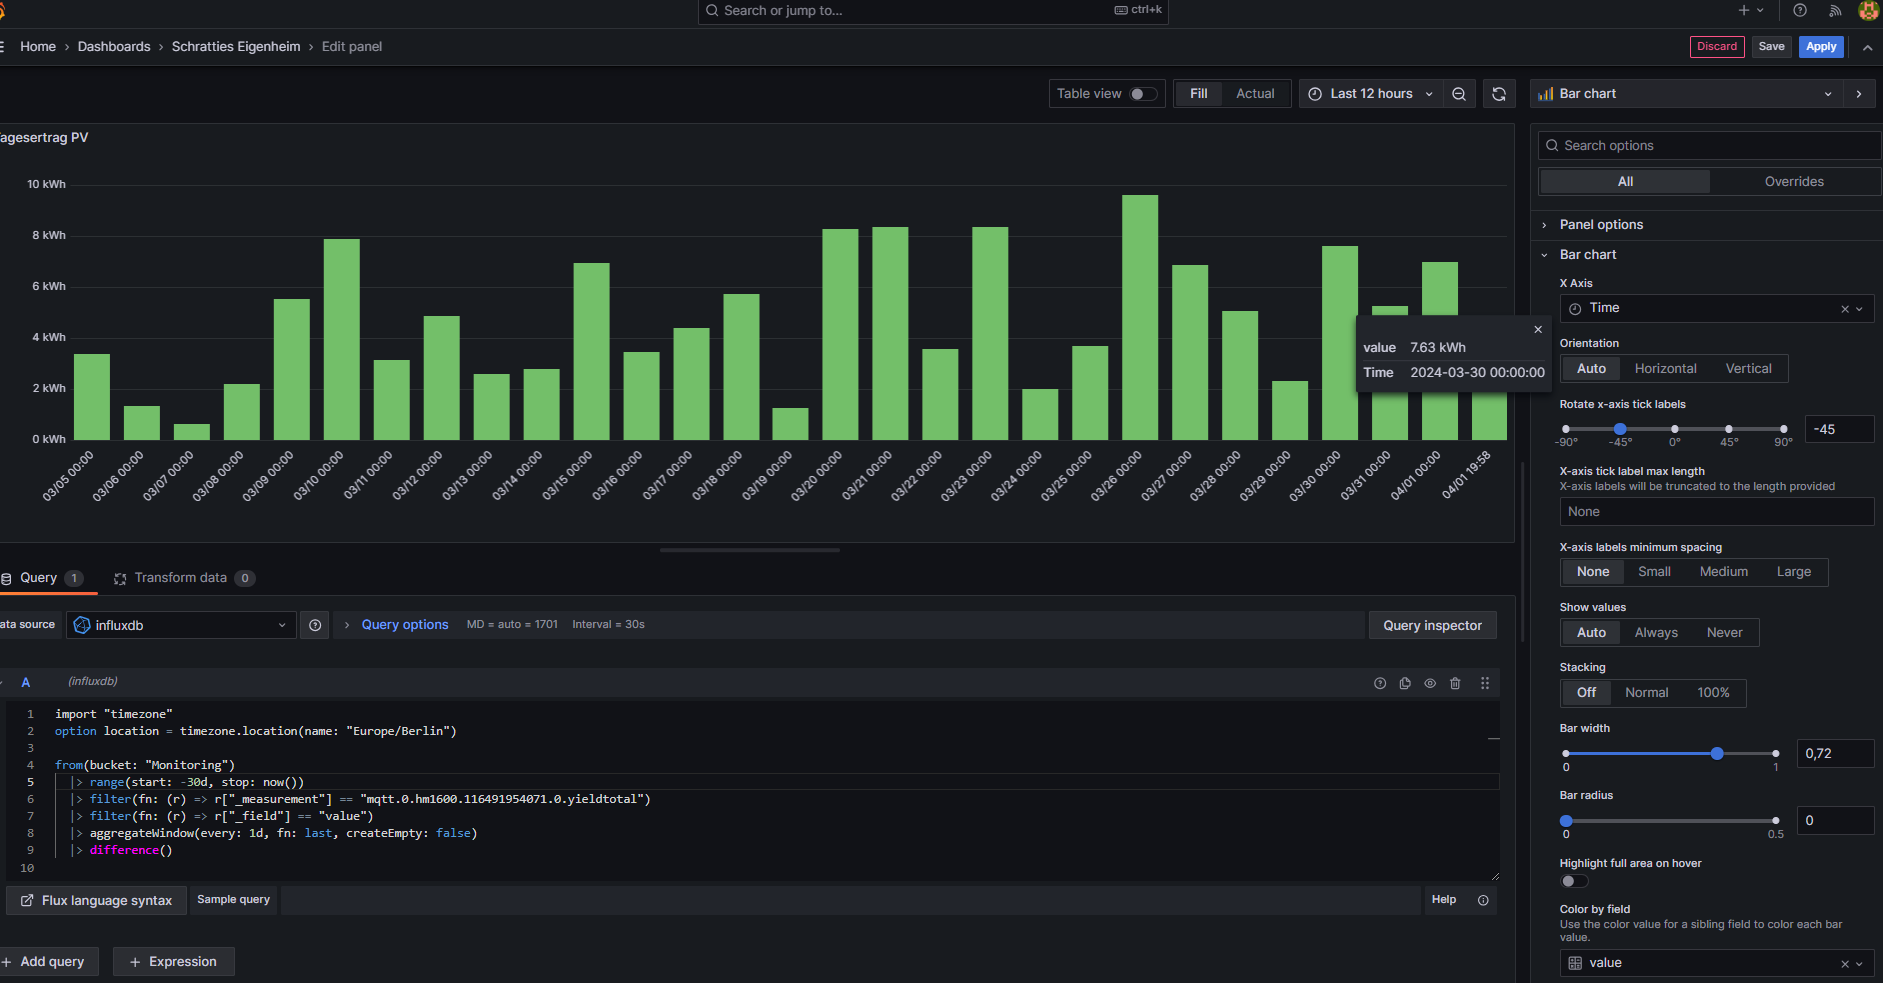Viewport: 1883px width, 983px height.
Task: Close the value tooltip on the chart
Action: pos(1538,329)
